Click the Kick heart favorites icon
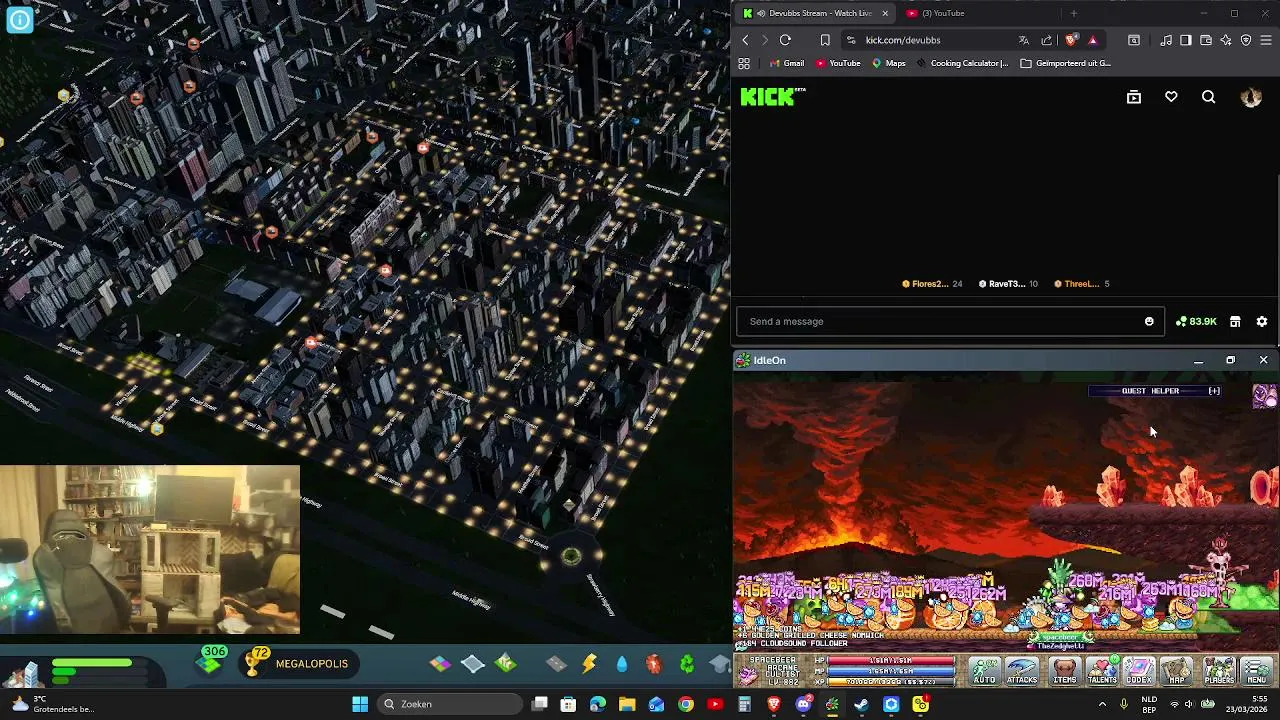 1171,97
